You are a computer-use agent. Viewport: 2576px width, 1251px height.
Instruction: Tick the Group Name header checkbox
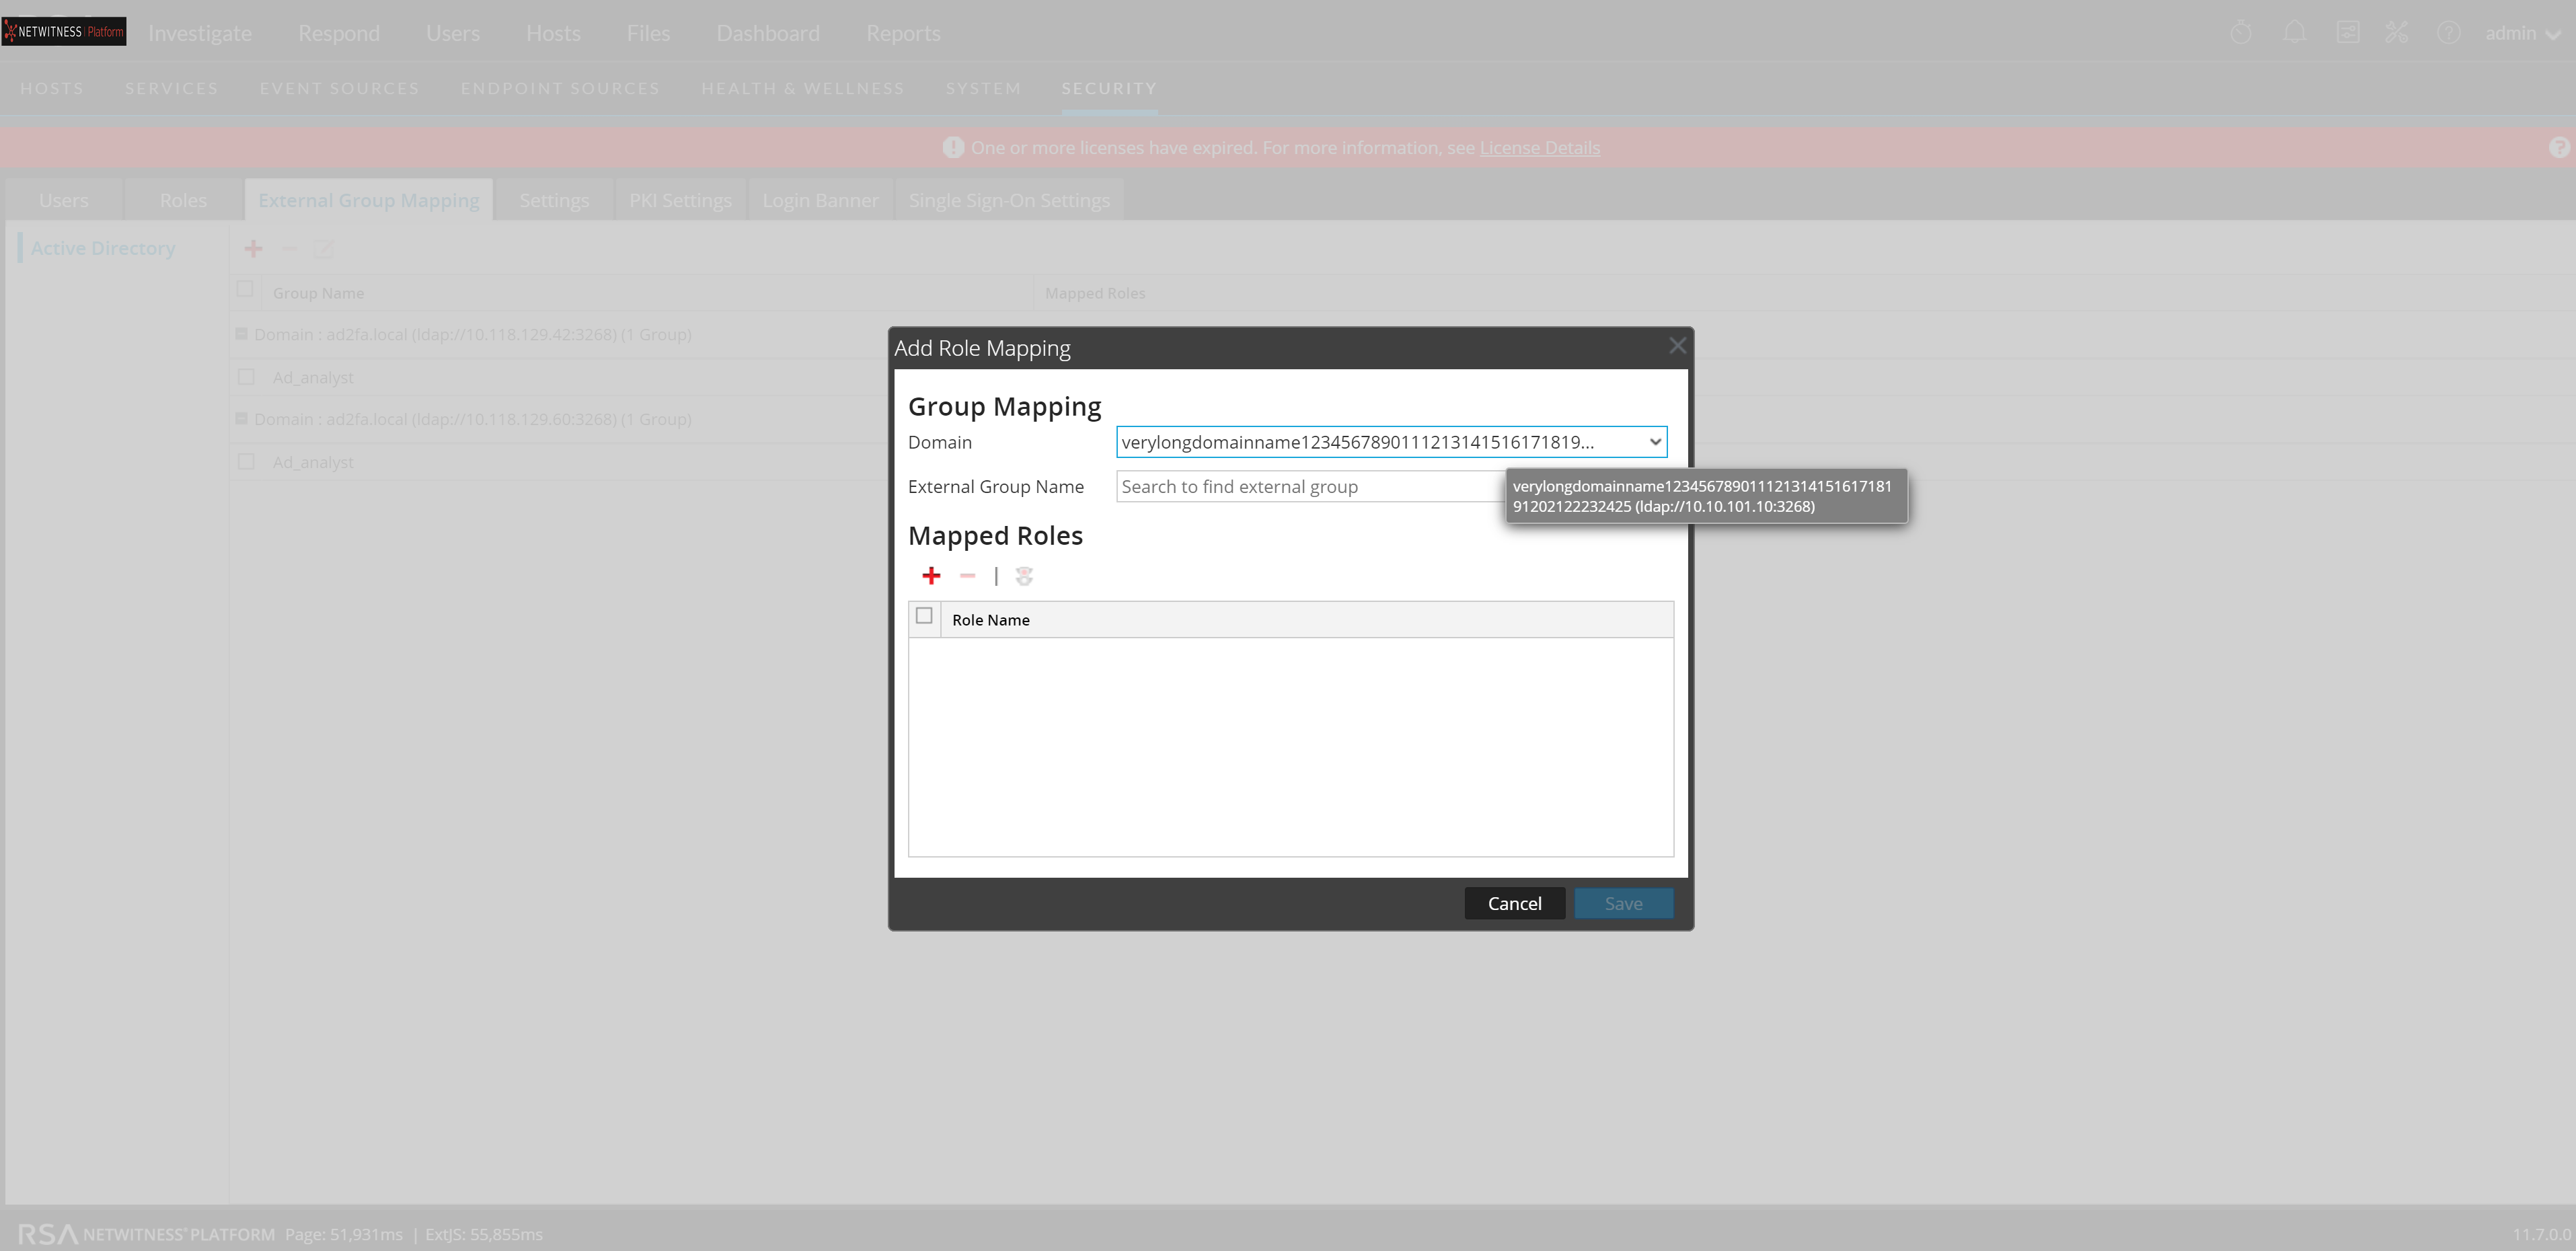(245, 289)
